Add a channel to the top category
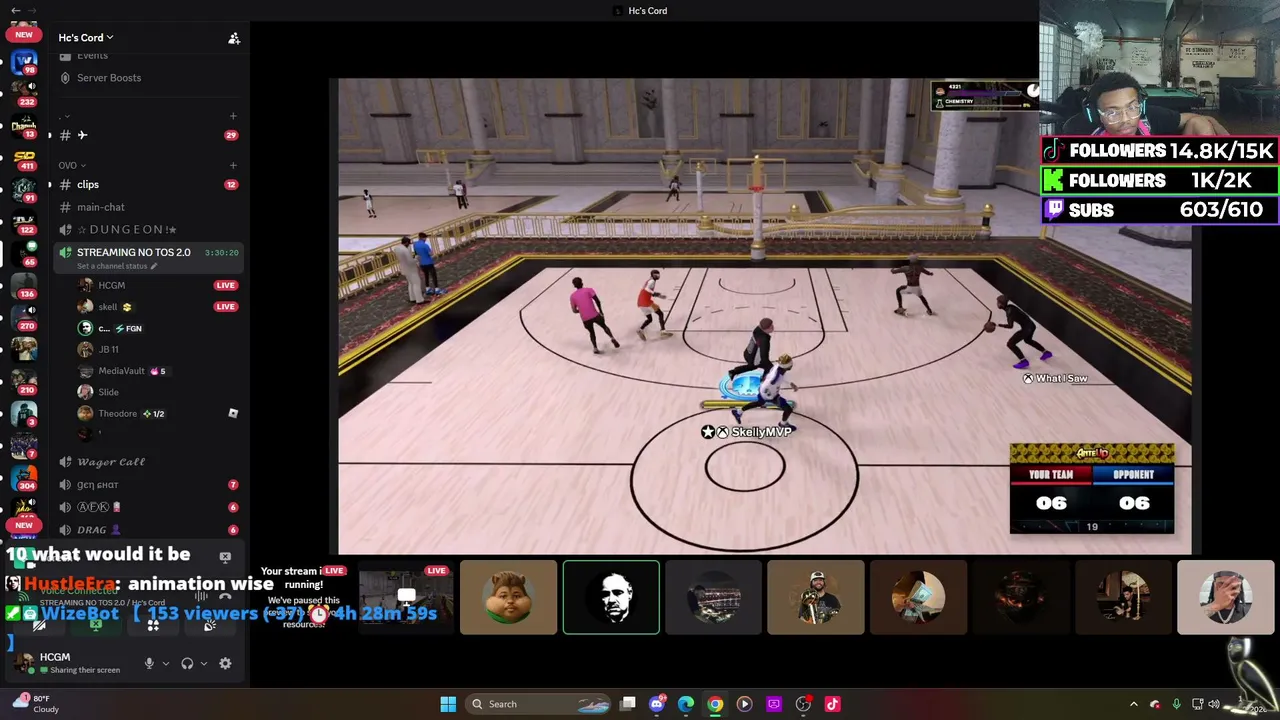Viewport: 1280px width, 720px height. click(x=233, y=116)
